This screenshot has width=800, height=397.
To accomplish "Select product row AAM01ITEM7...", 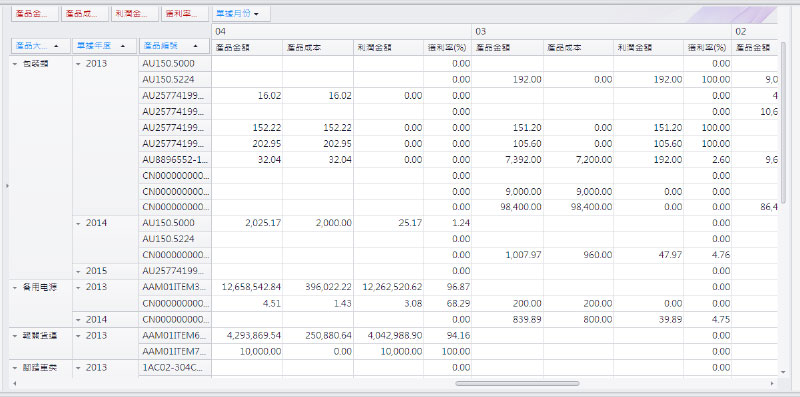I will coord(174,352).
